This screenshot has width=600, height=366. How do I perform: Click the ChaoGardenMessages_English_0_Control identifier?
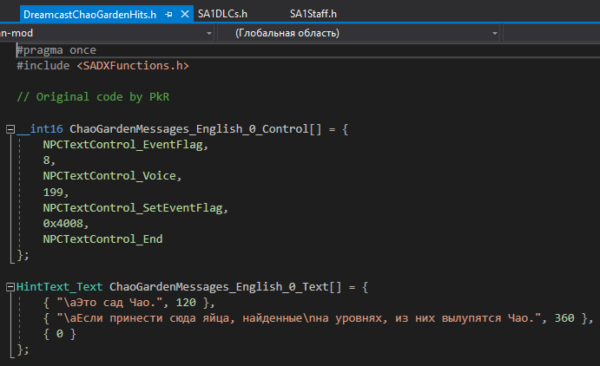coord(189,129)
